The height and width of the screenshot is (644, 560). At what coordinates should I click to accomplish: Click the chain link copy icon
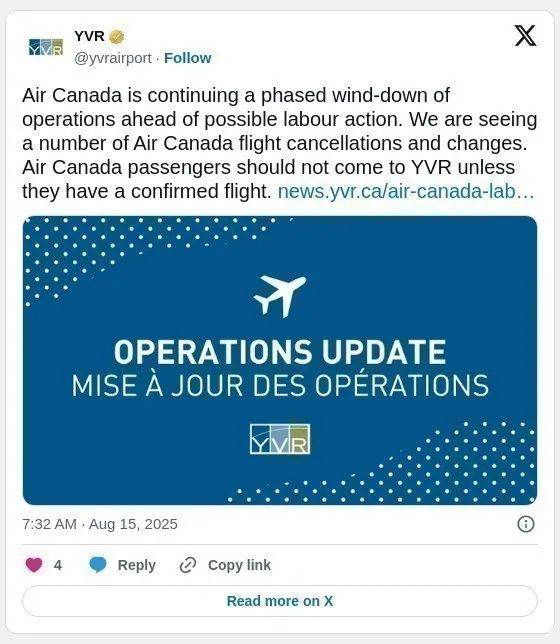point(188,565)
